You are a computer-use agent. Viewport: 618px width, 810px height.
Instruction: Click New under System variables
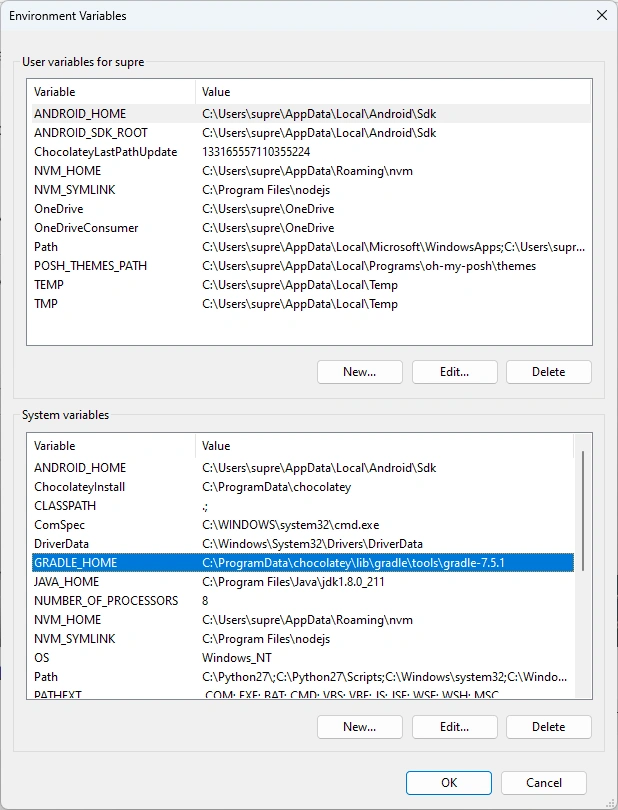point(359,727)
